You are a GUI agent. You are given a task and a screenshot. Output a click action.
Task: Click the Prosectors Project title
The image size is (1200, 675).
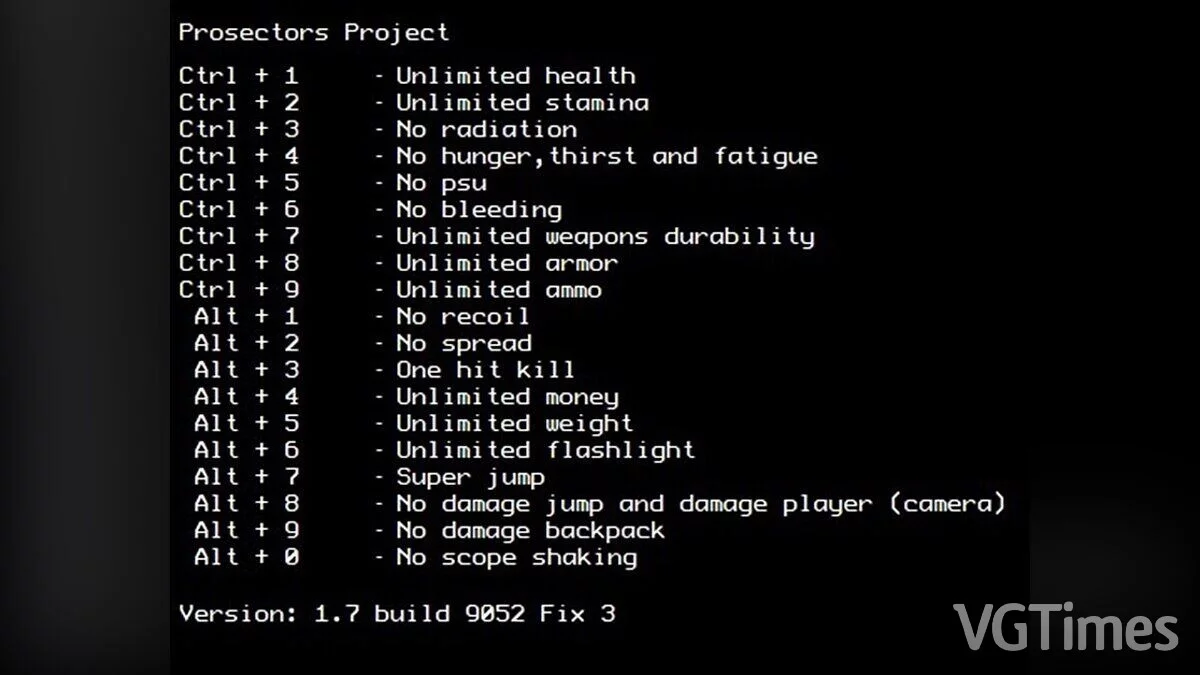point(314,33)
